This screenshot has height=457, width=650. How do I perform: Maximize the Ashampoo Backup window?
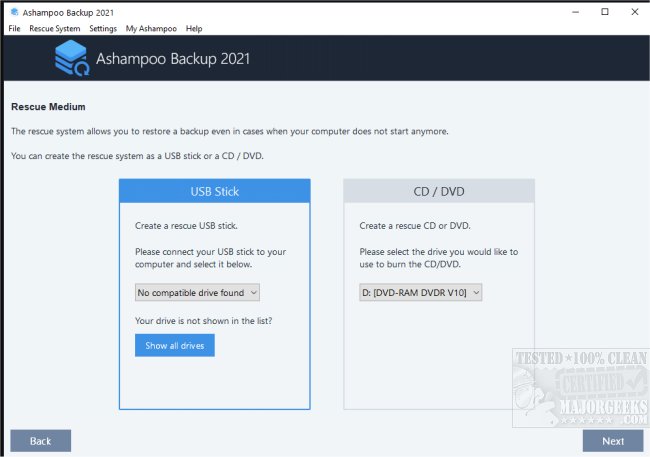[605, 12]
